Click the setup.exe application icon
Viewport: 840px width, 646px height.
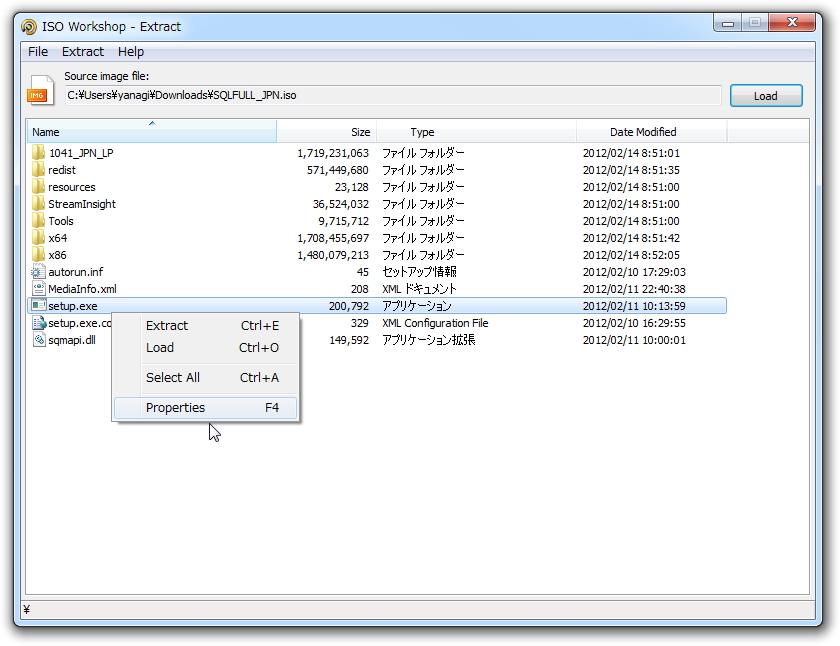pos(39,306)
